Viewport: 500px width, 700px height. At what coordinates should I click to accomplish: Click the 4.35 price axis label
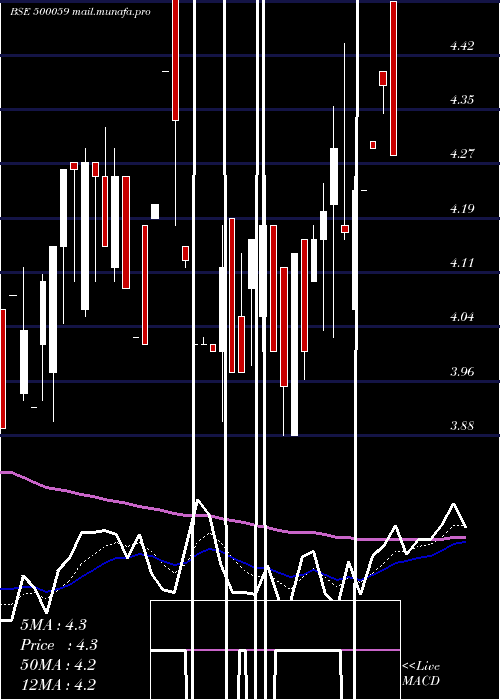pyautogui.click(x=462, y=100)
